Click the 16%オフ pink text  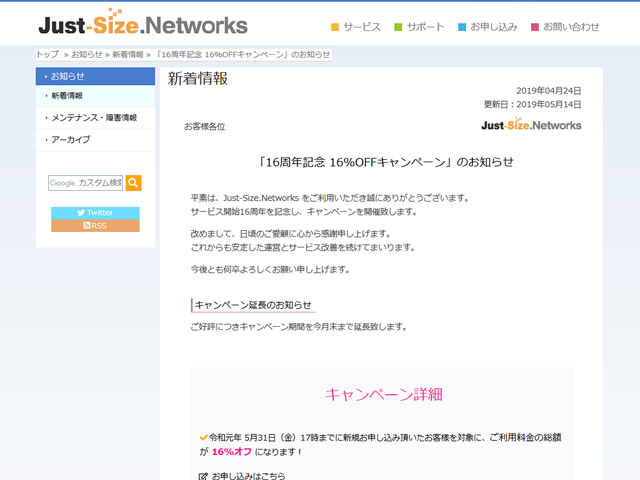[231, 452]
